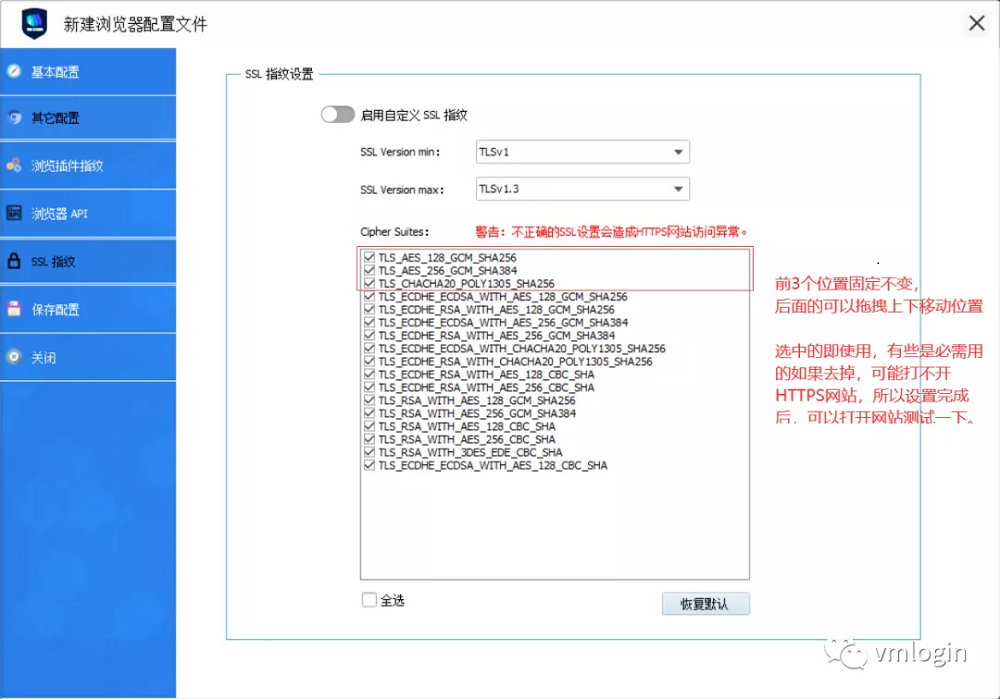The width and height of the screenshot is (1000, 699).
Task: Click the SSL 指纹设置 group title
Action: point(279,74)
